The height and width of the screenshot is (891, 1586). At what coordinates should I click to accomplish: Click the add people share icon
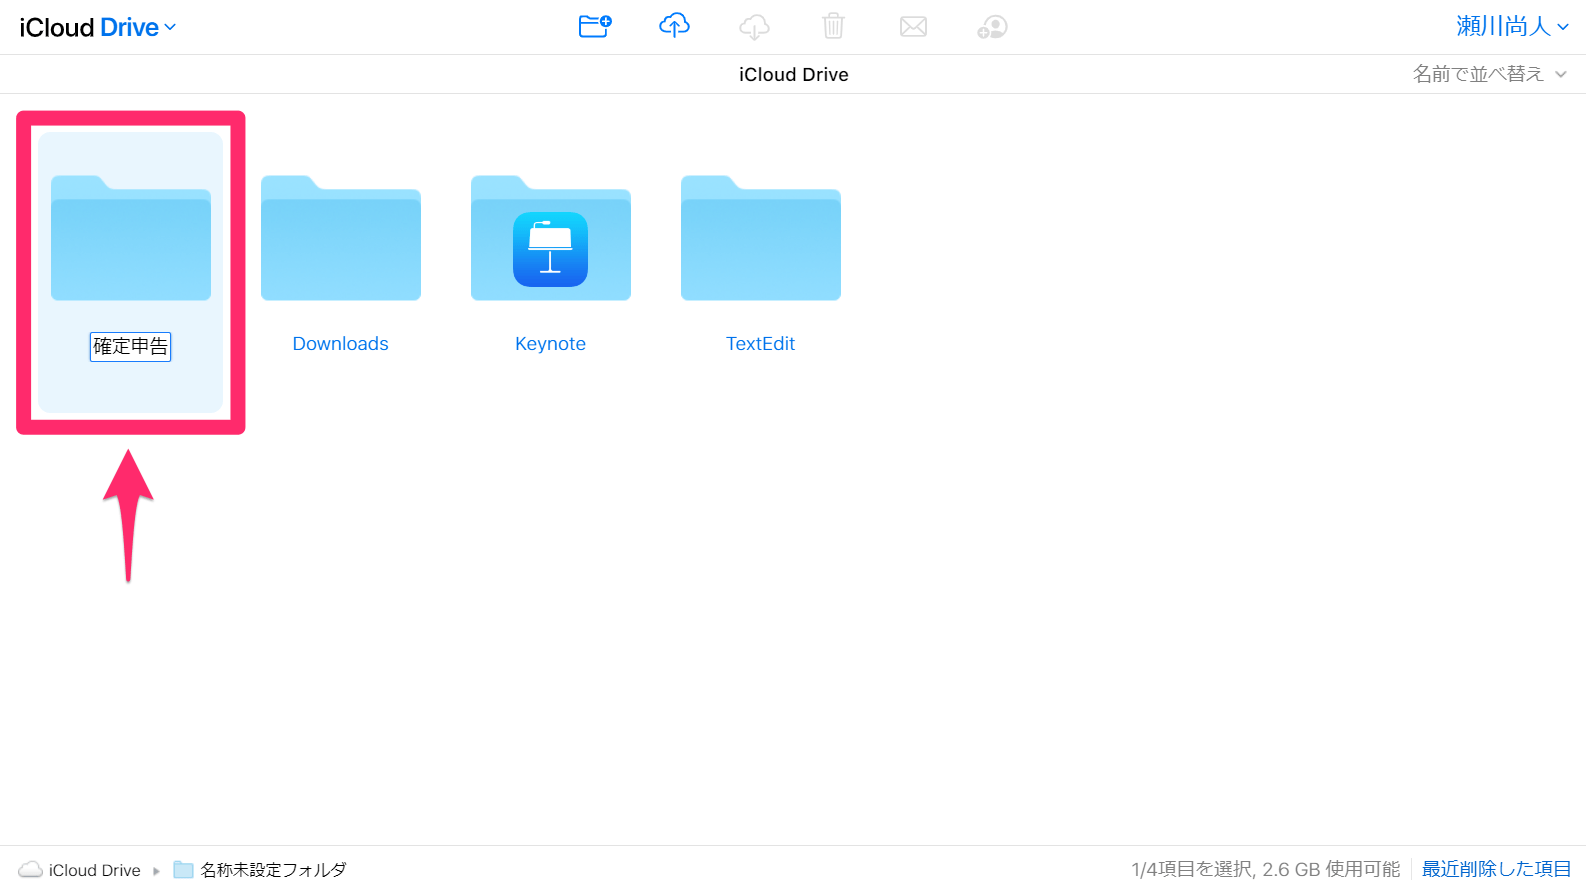[x=992, y=27]
